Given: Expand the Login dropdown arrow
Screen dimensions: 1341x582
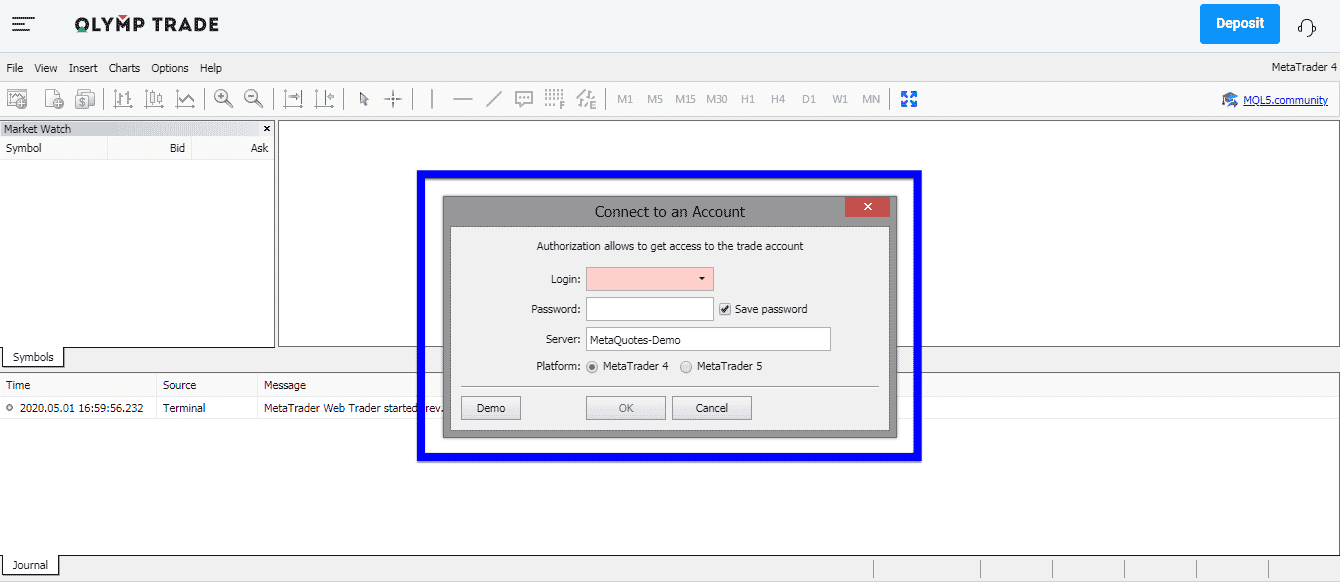Looking at the screenshot, I should (x=702, y=279).
